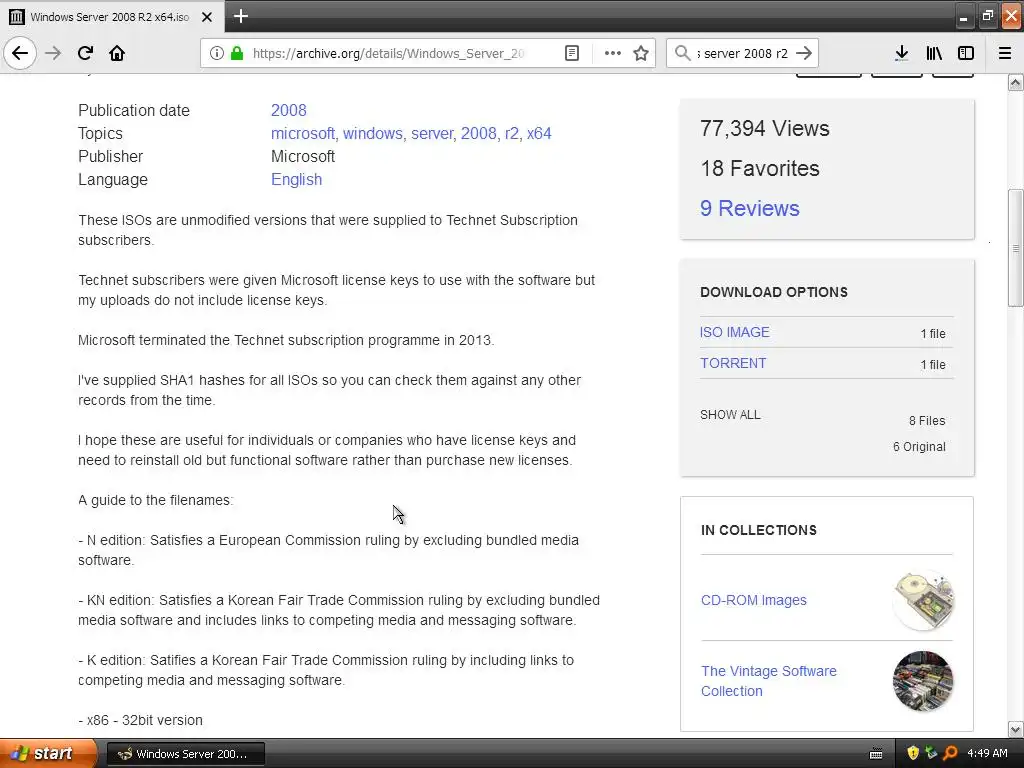
Task: Open the CD-ROM Images collection
Action: [754, 600]
